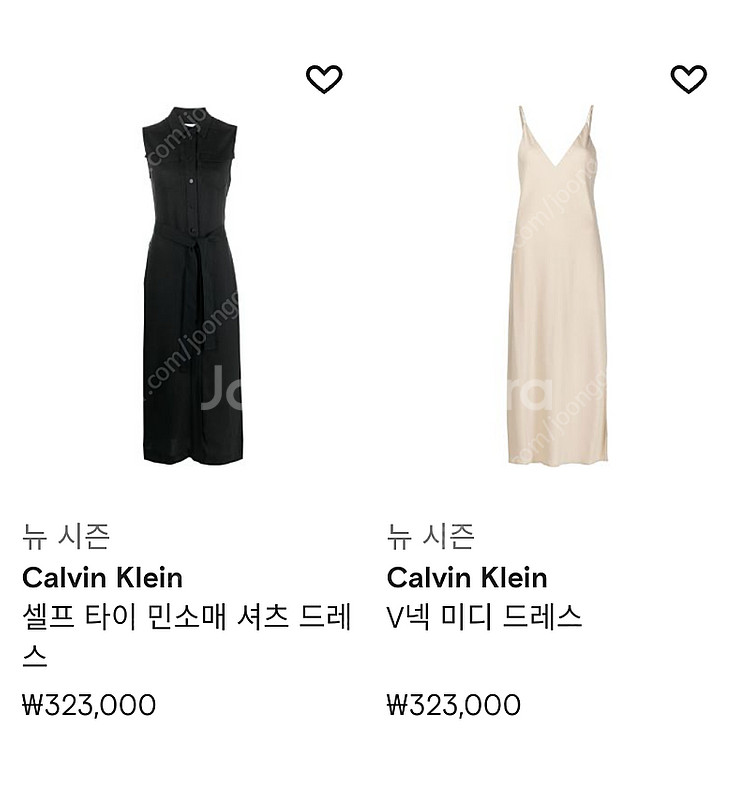Open the beige slip dress photo
The image size is (750, 788).
point(556,285)
